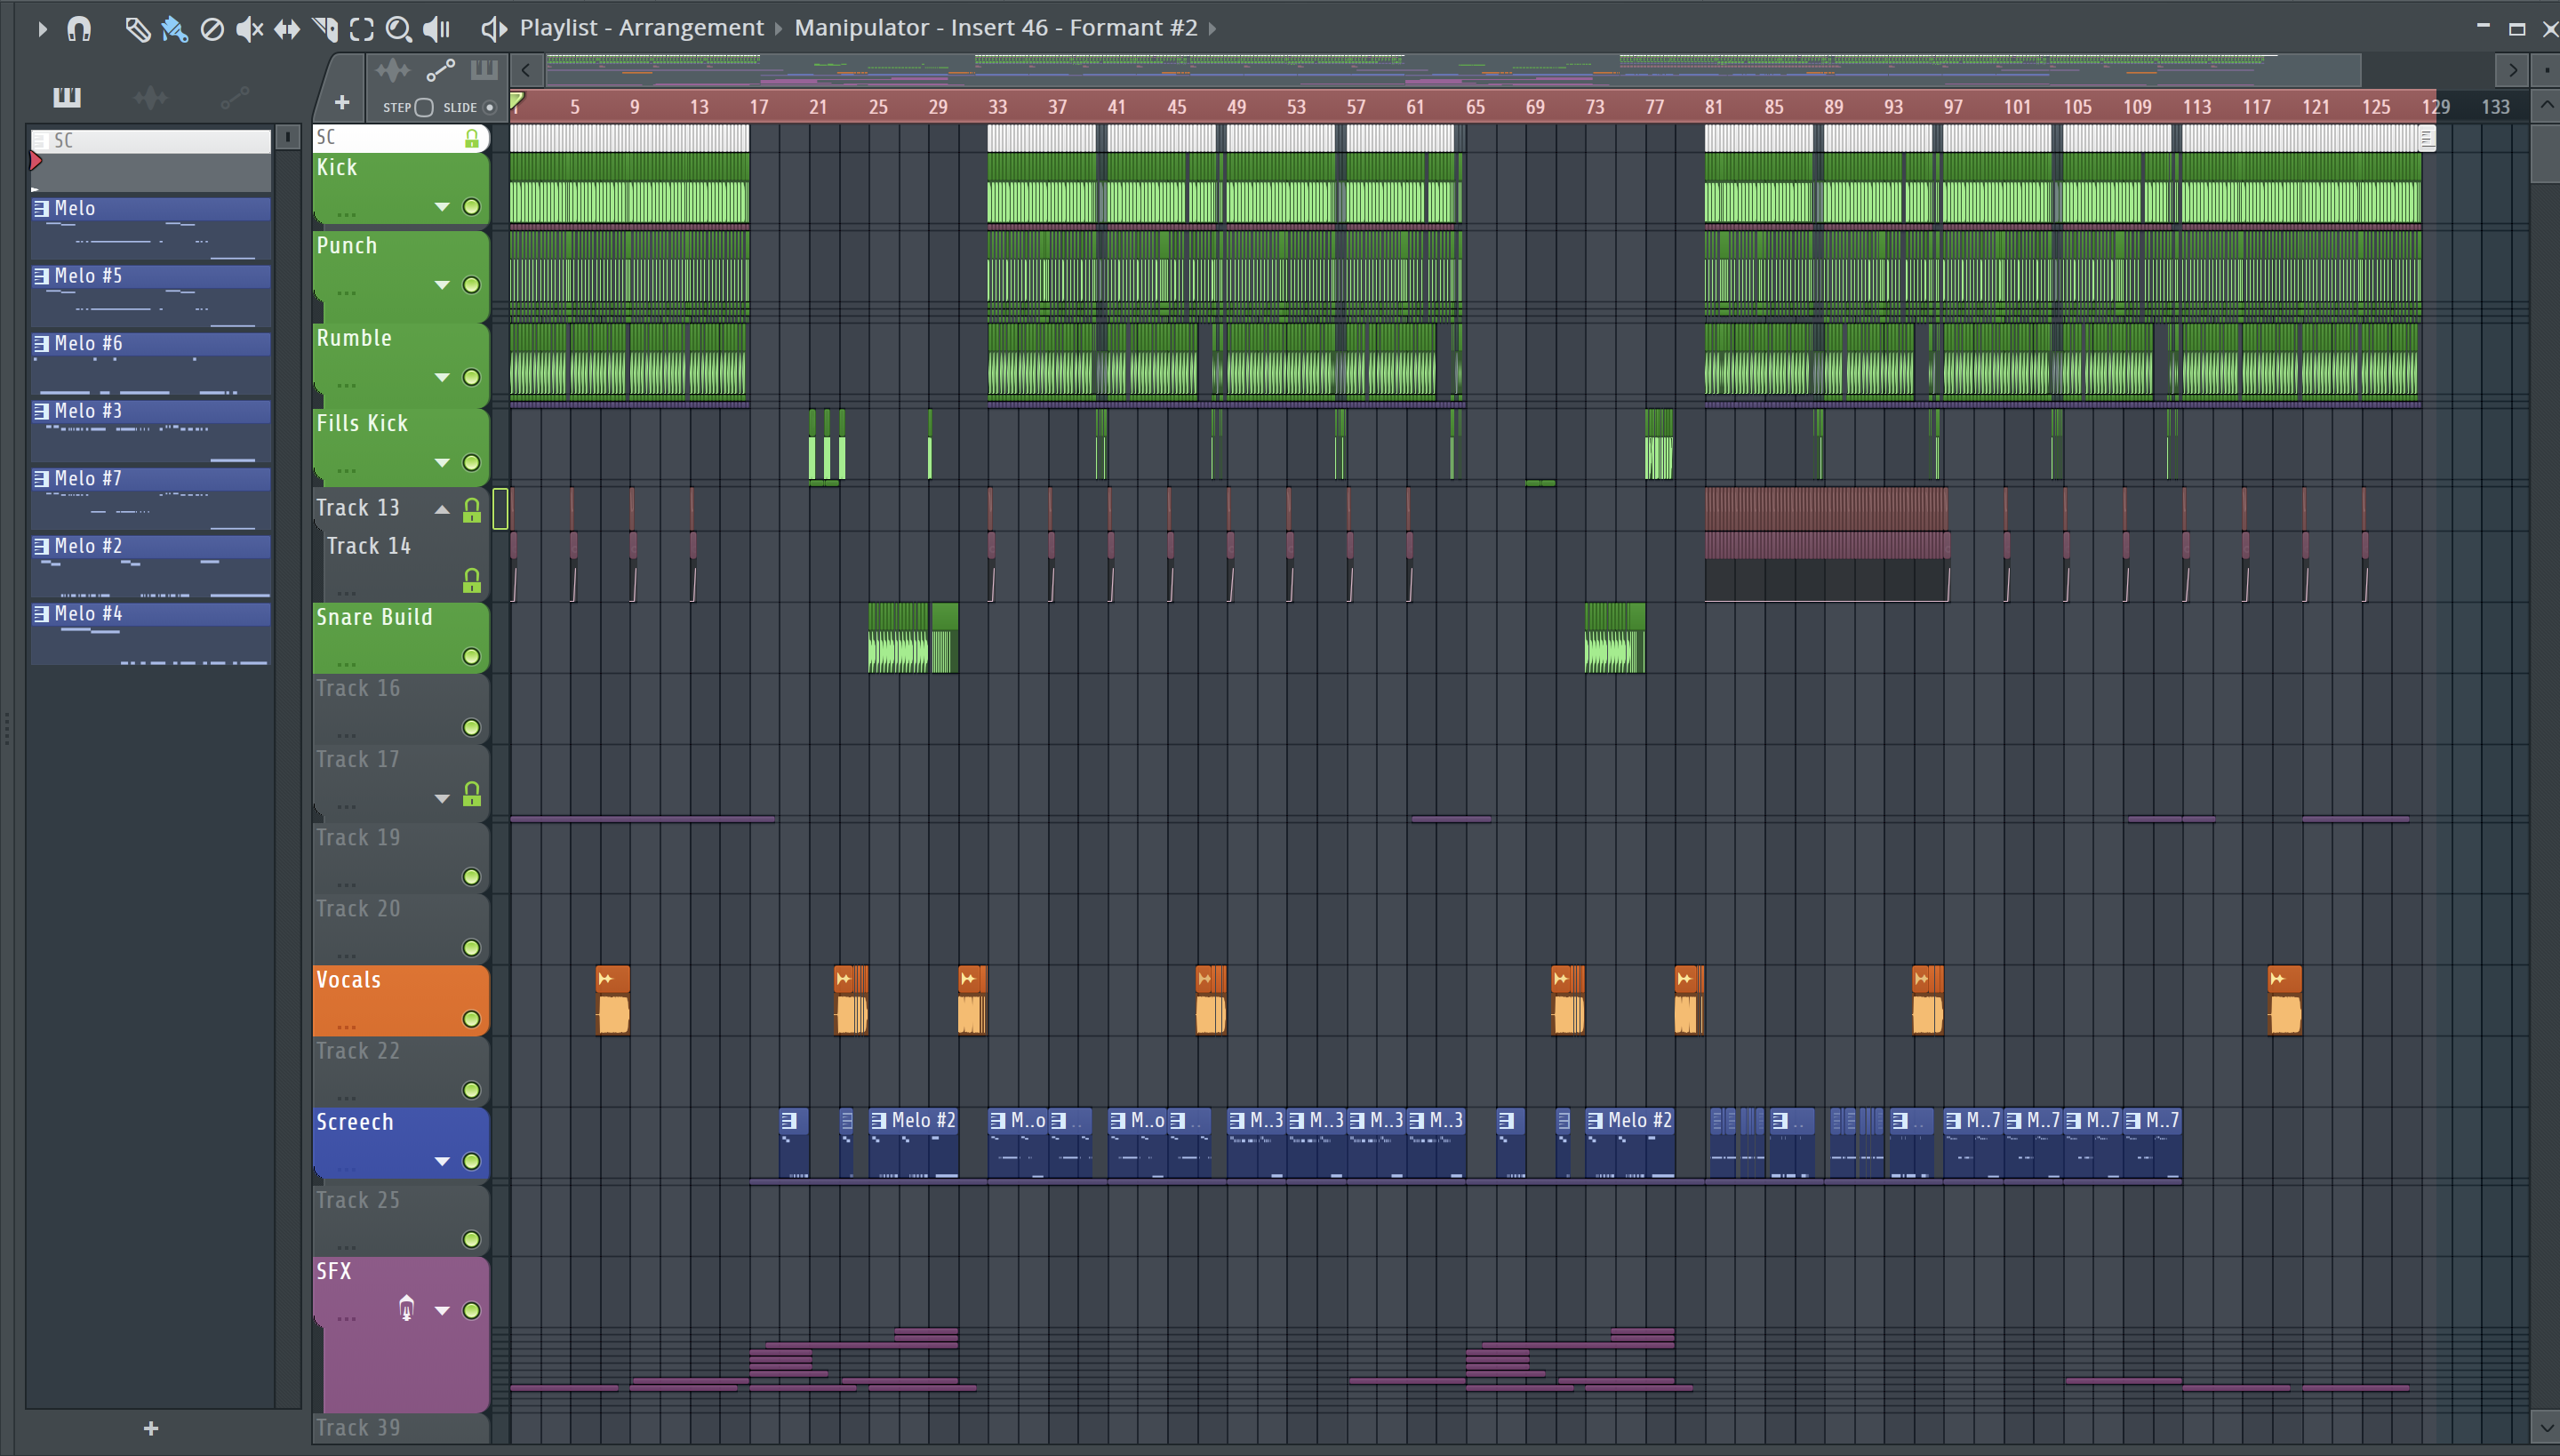
Task: Select the Slice tool
Action: pyautogui.click(x=325, y=29)
